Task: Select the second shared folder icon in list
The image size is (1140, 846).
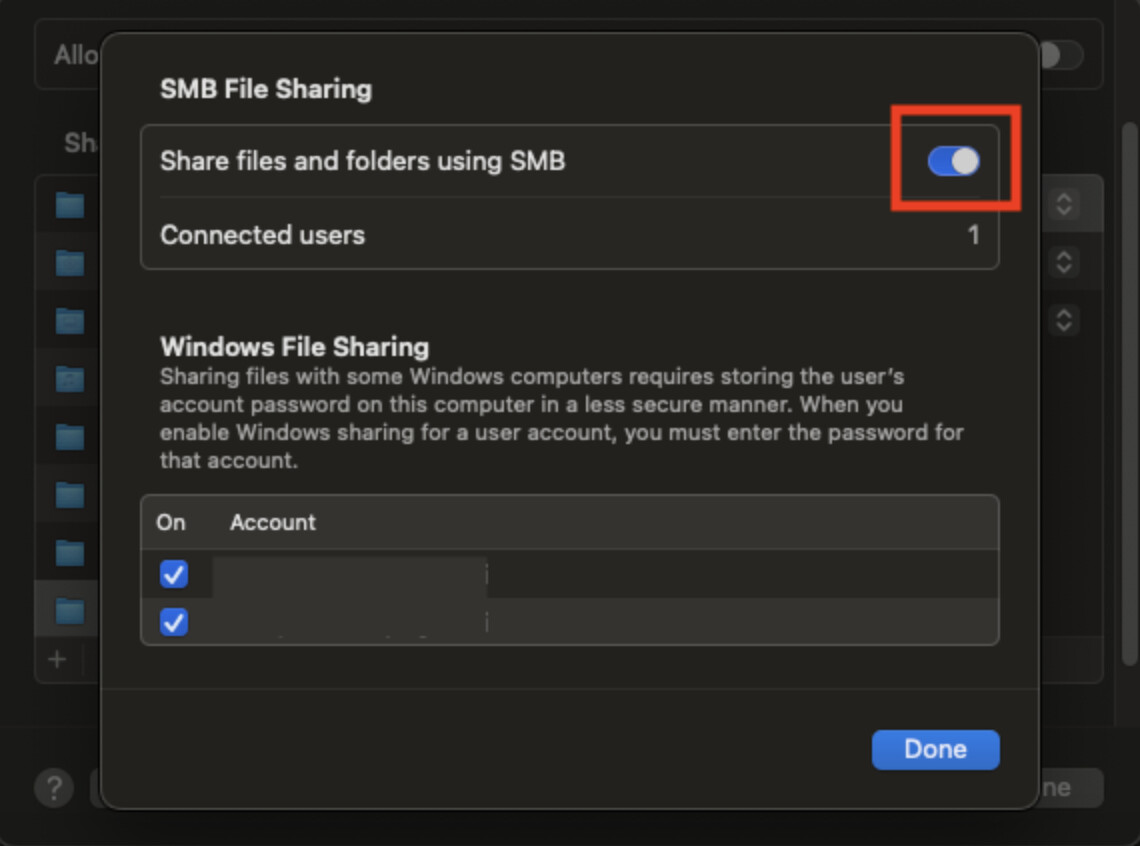Action: [70, 263]
